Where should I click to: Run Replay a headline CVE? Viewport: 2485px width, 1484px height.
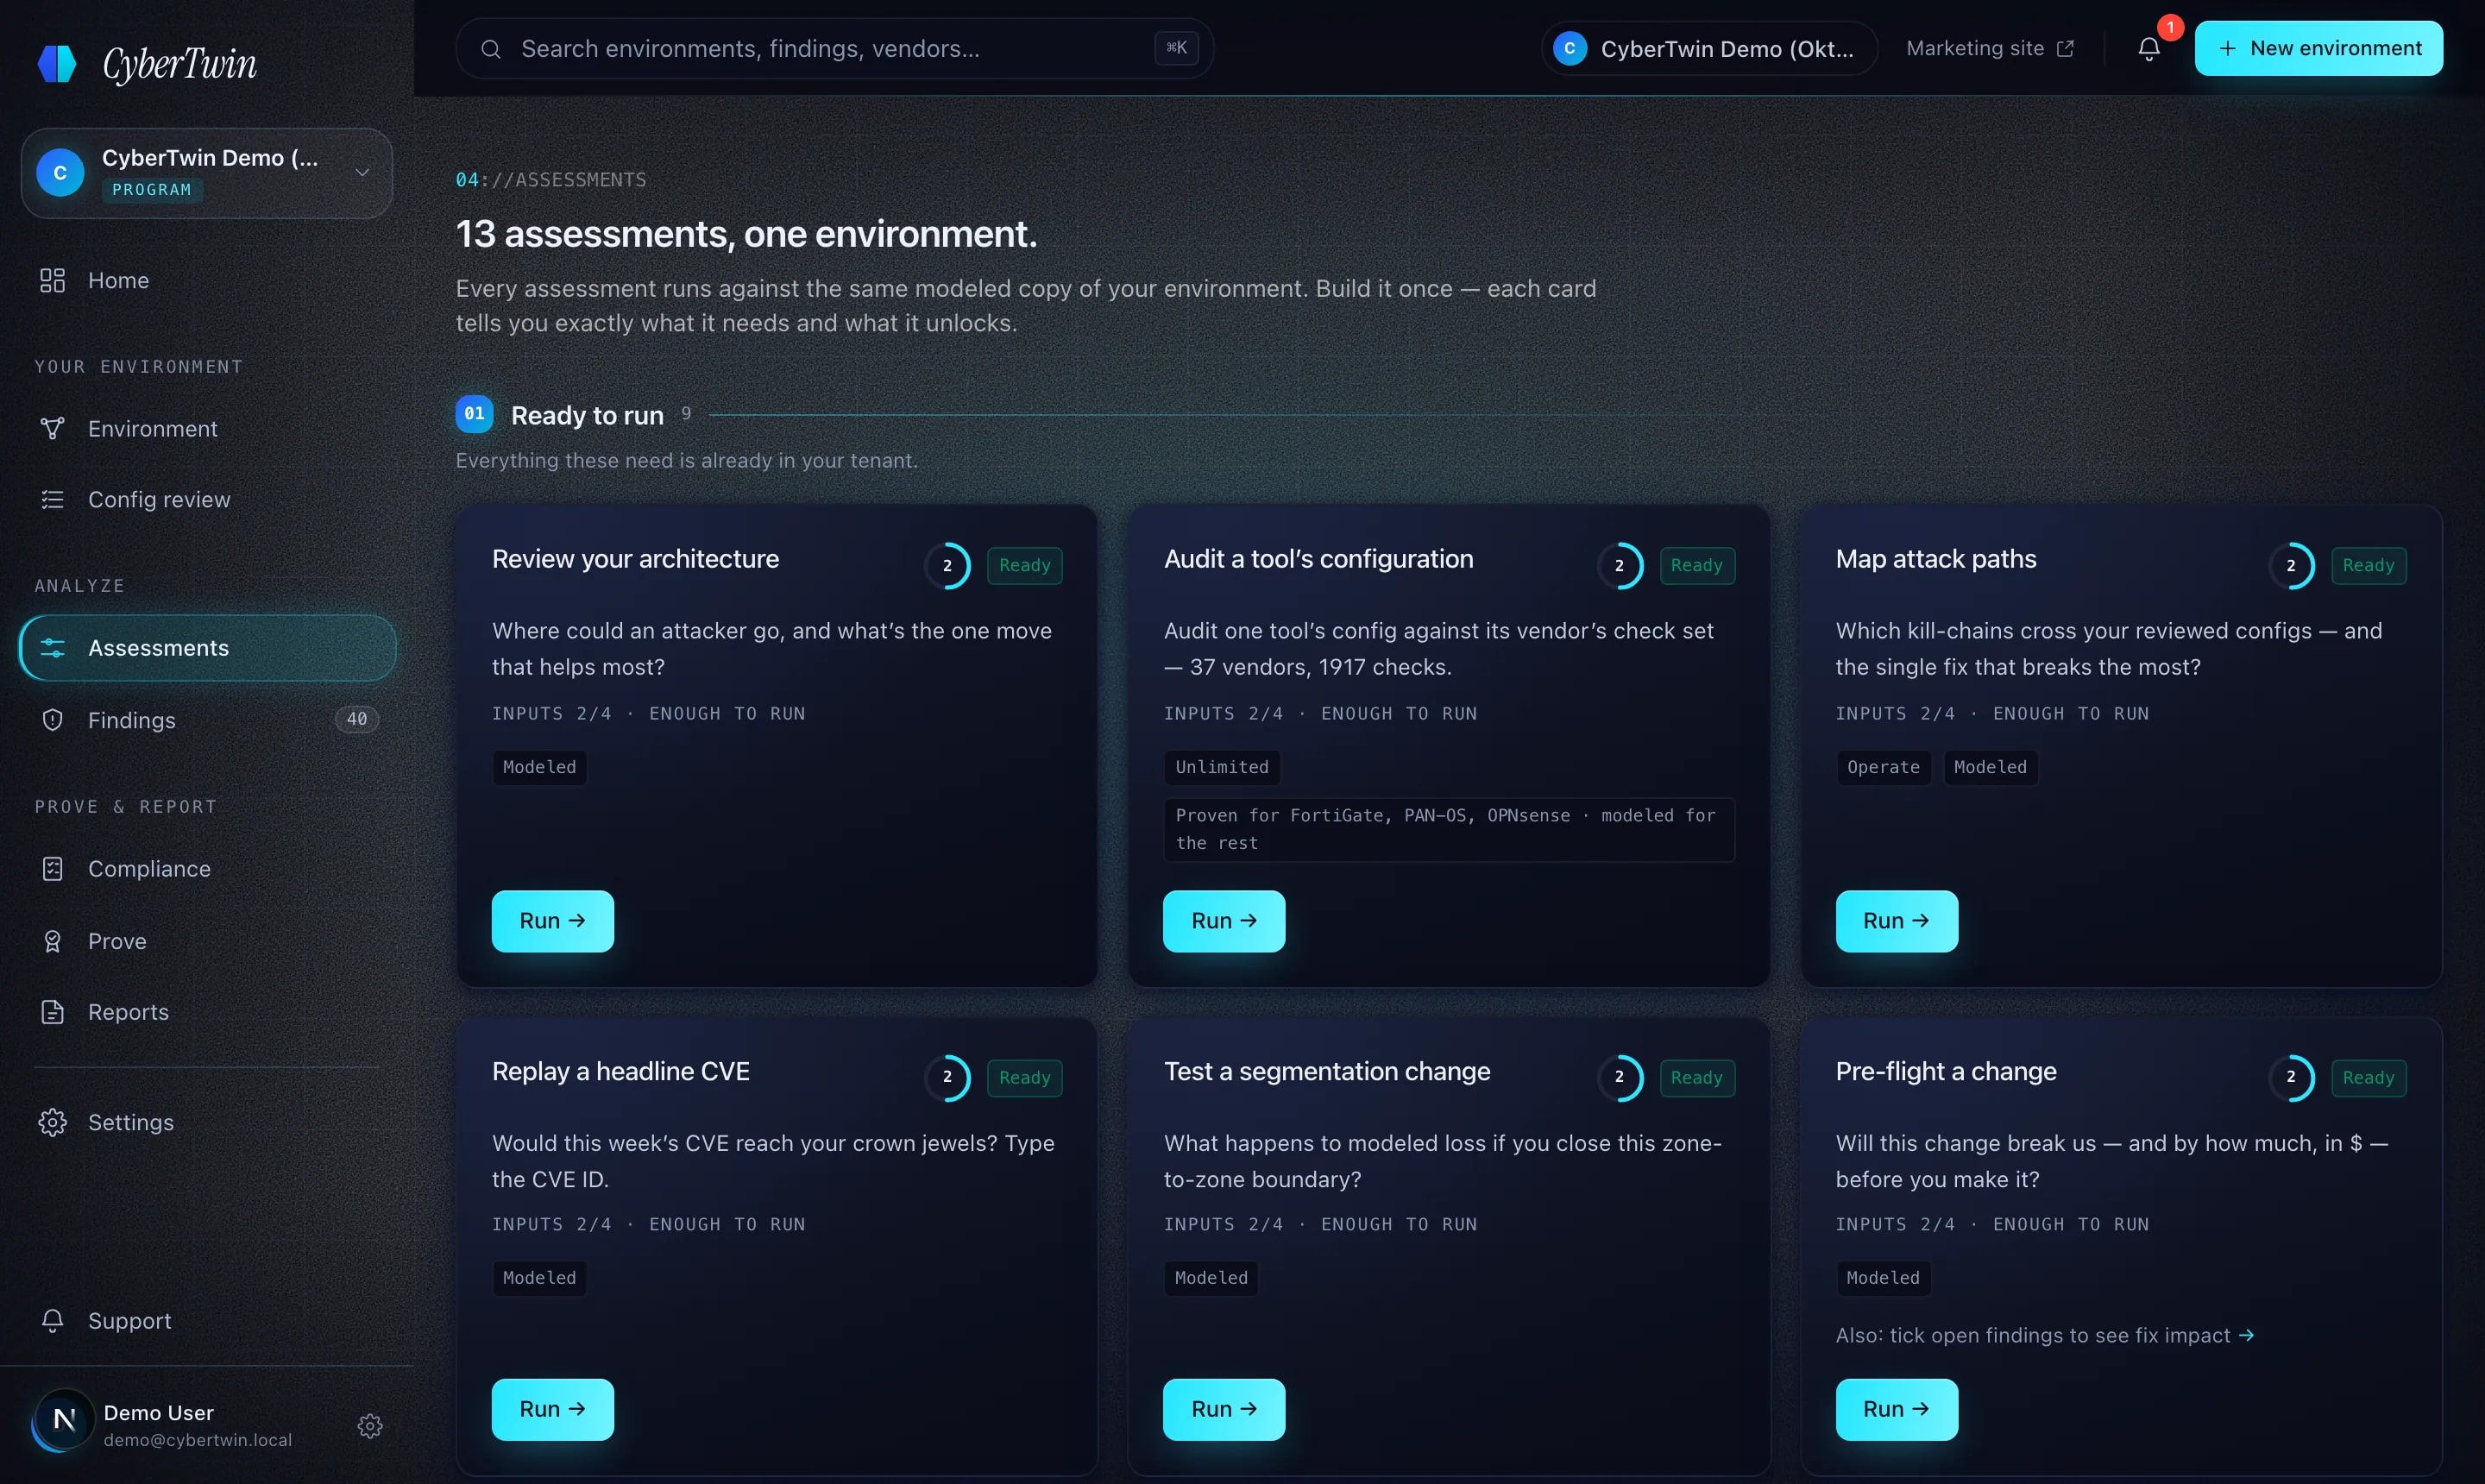(x=552, y=1408)
